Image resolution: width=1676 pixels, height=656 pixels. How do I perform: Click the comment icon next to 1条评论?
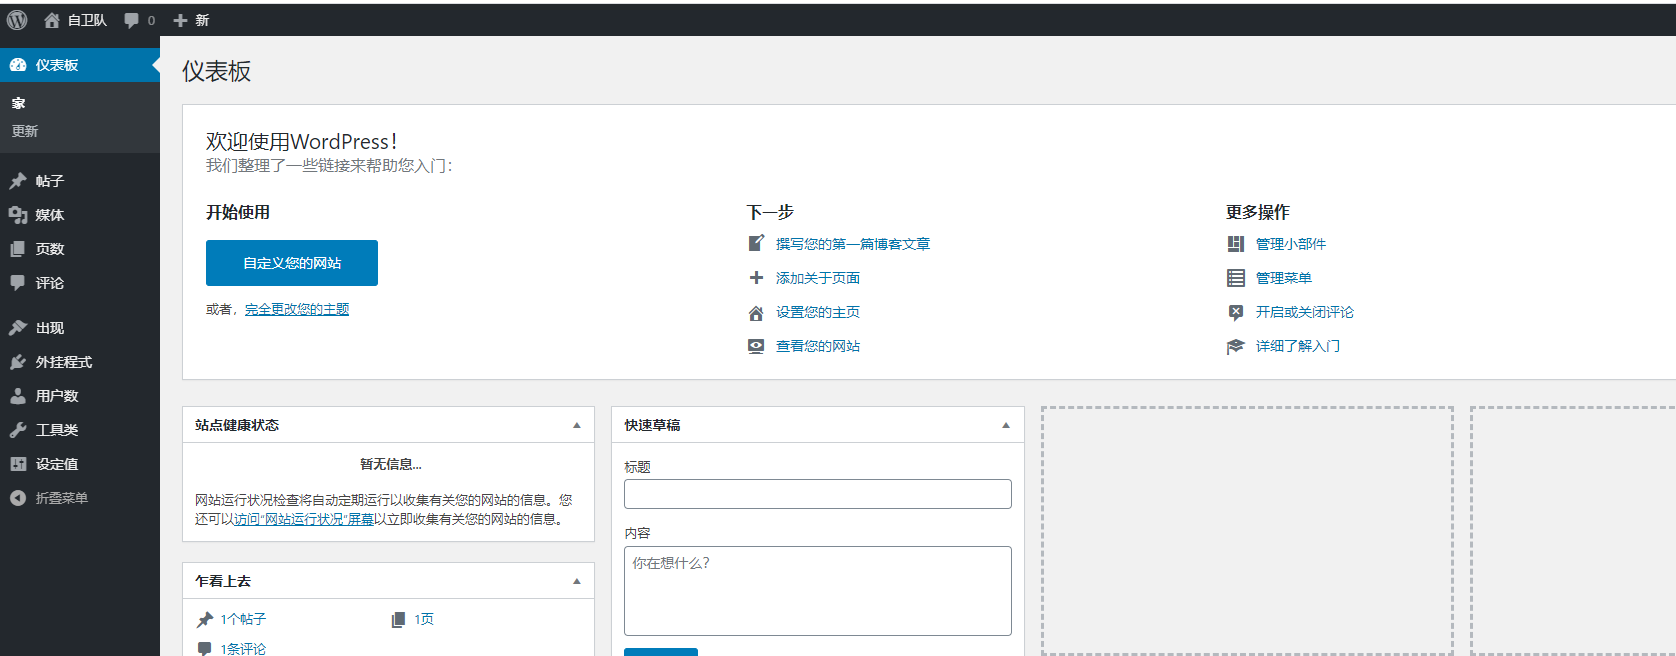[205, 648]
